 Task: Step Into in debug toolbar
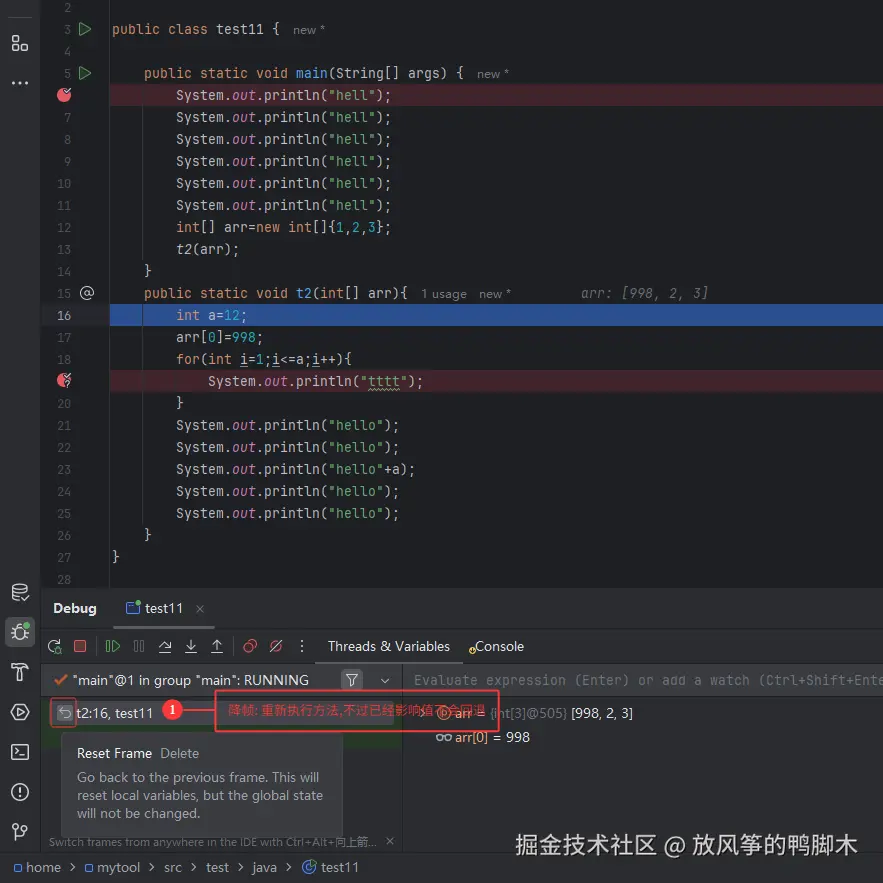coord(191,646)
